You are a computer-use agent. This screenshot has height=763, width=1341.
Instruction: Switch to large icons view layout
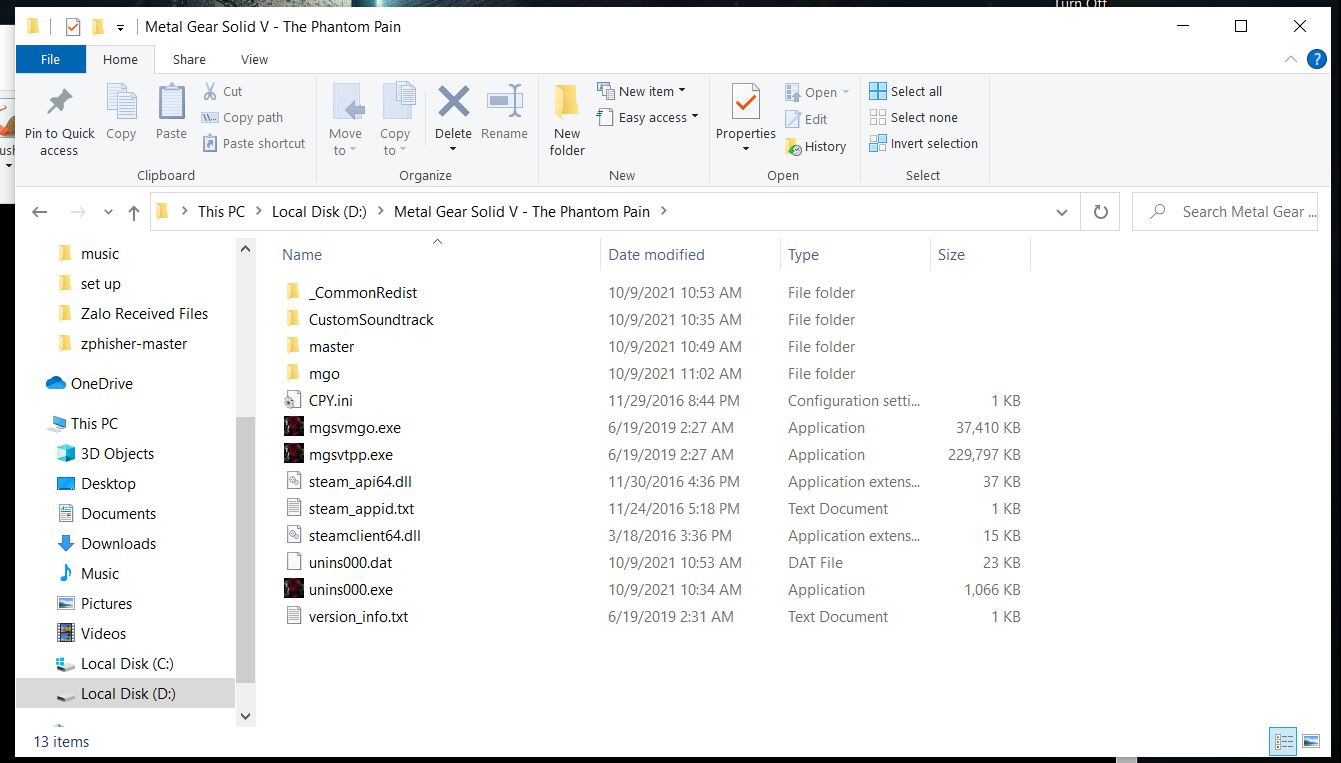click(x=1311, y=741)
